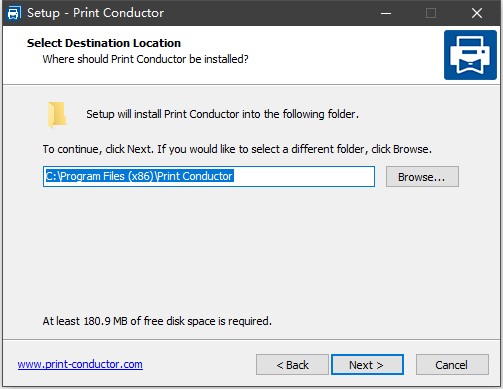This screenshot has height=389, width=503.
Task: Click the Setup - Print Conductor title text
Action: 95,13
